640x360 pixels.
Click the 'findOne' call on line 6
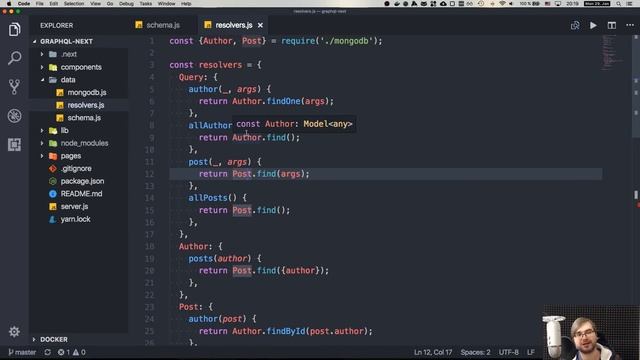click(283, 101)
